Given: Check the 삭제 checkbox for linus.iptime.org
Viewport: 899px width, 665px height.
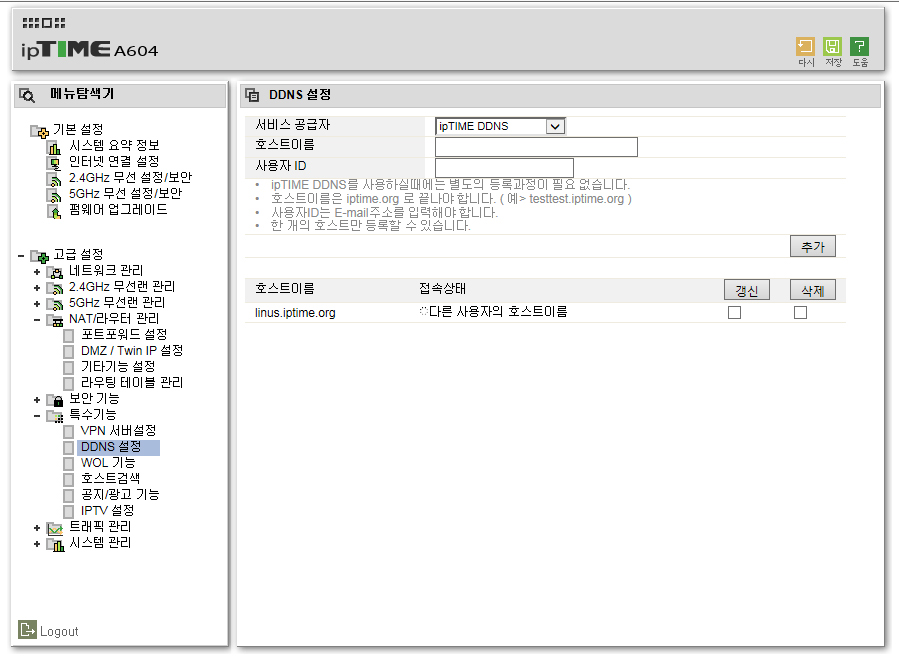Looking at the screenshot, I should coord(800,312).
